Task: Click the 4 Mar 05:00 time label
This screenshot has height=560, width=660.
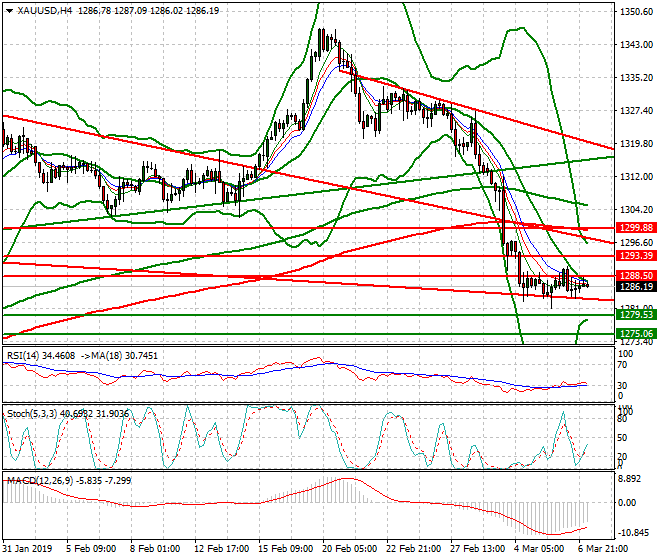Action: (539, 549)
